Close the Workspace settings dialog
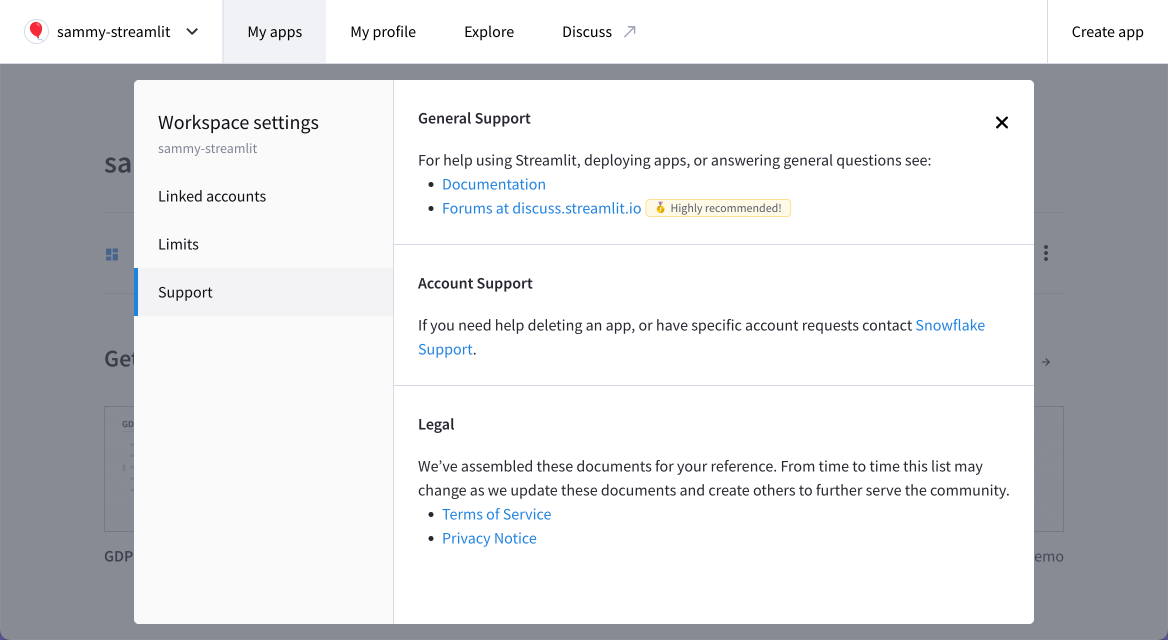Viewport: 1168px width, 640px height. coord(1001,122)
